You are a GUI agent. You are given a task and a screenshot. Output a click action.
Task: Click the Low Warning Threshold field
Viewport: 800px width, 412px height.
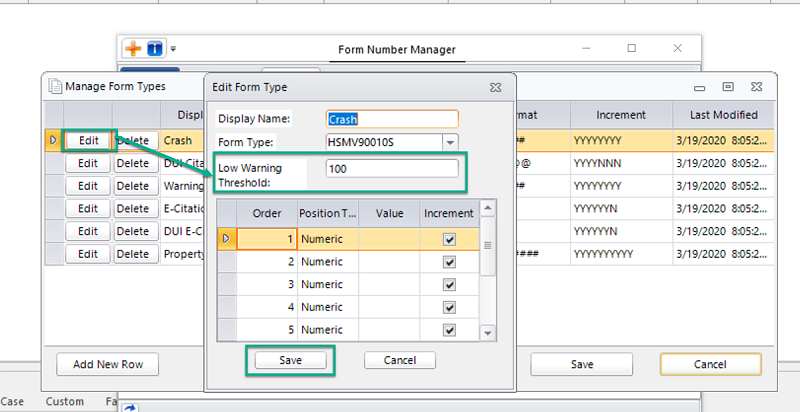[x=392, y=170]
